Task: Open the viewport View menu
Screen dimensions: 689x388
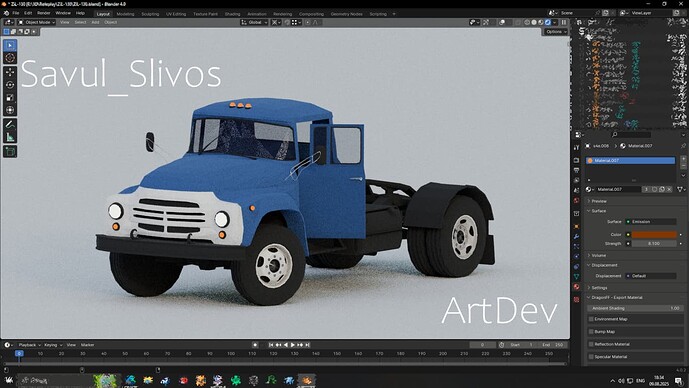Action: pos(65,22)
